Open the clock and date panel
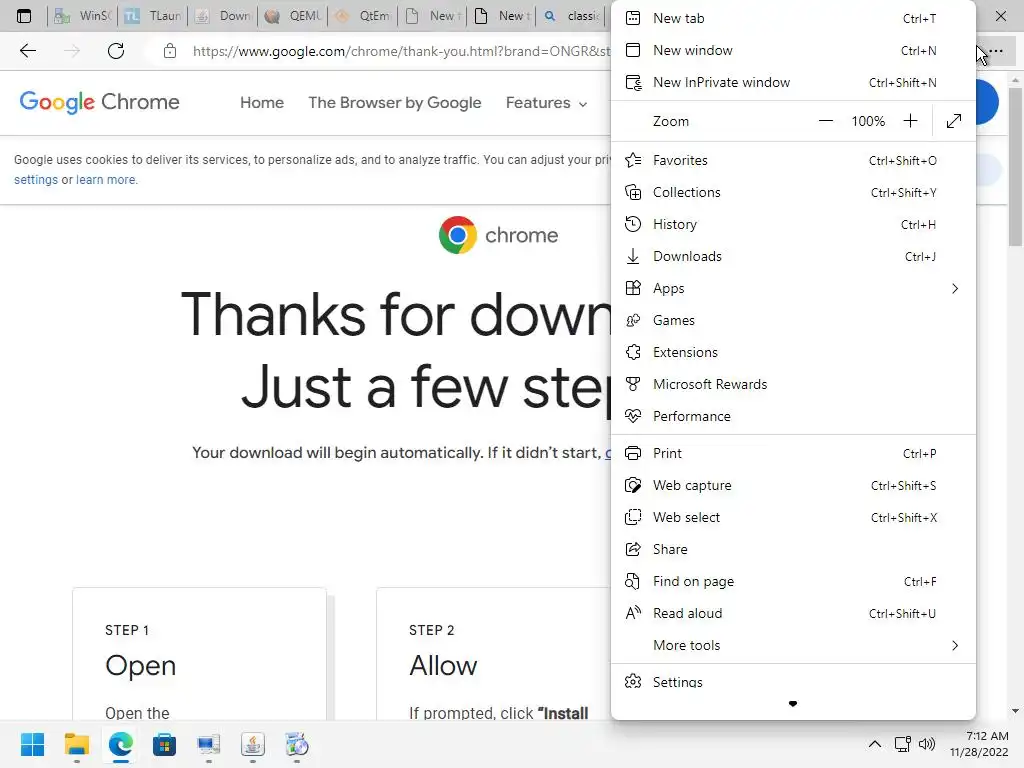 [979, 744]
